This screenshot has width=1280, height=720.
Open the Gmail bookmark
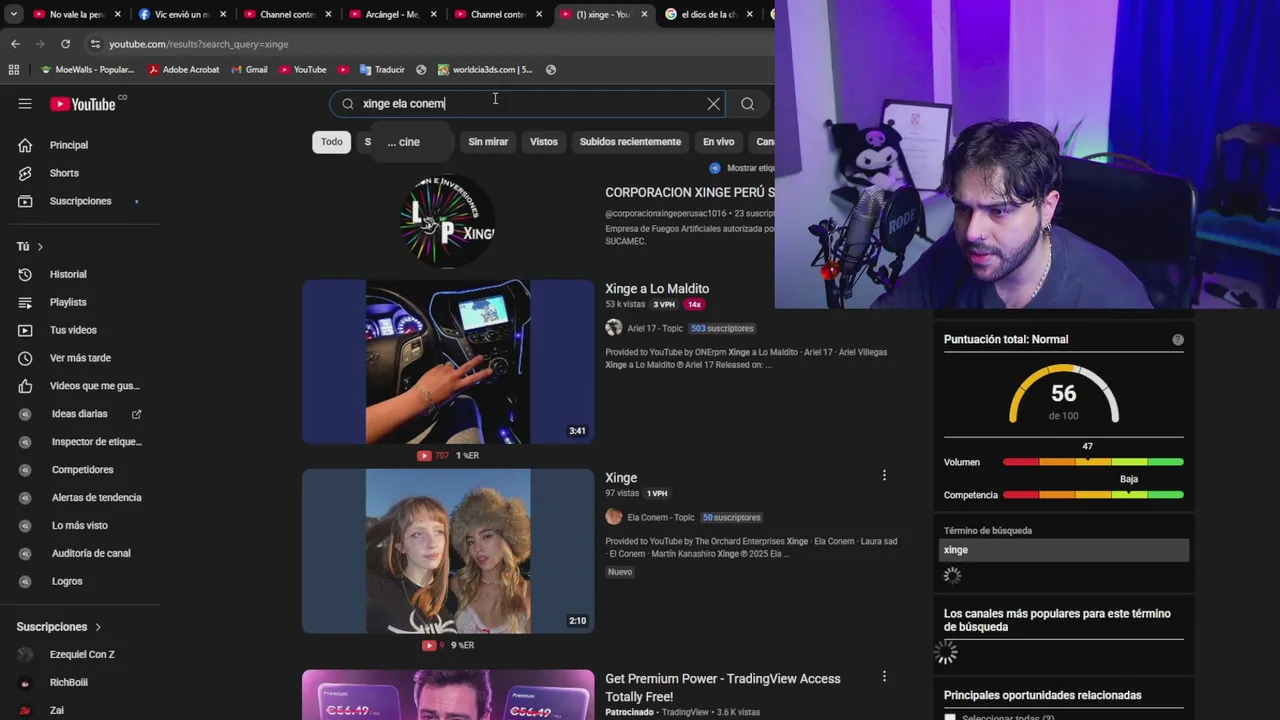pos(249,70)
